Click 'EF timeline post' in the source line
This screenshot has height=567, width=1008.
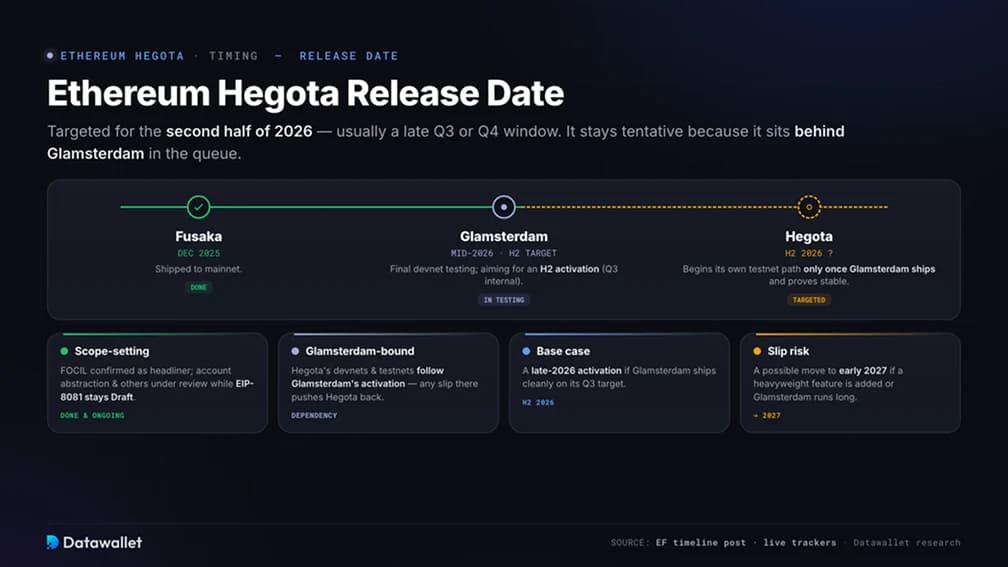(x=701, y=543)
